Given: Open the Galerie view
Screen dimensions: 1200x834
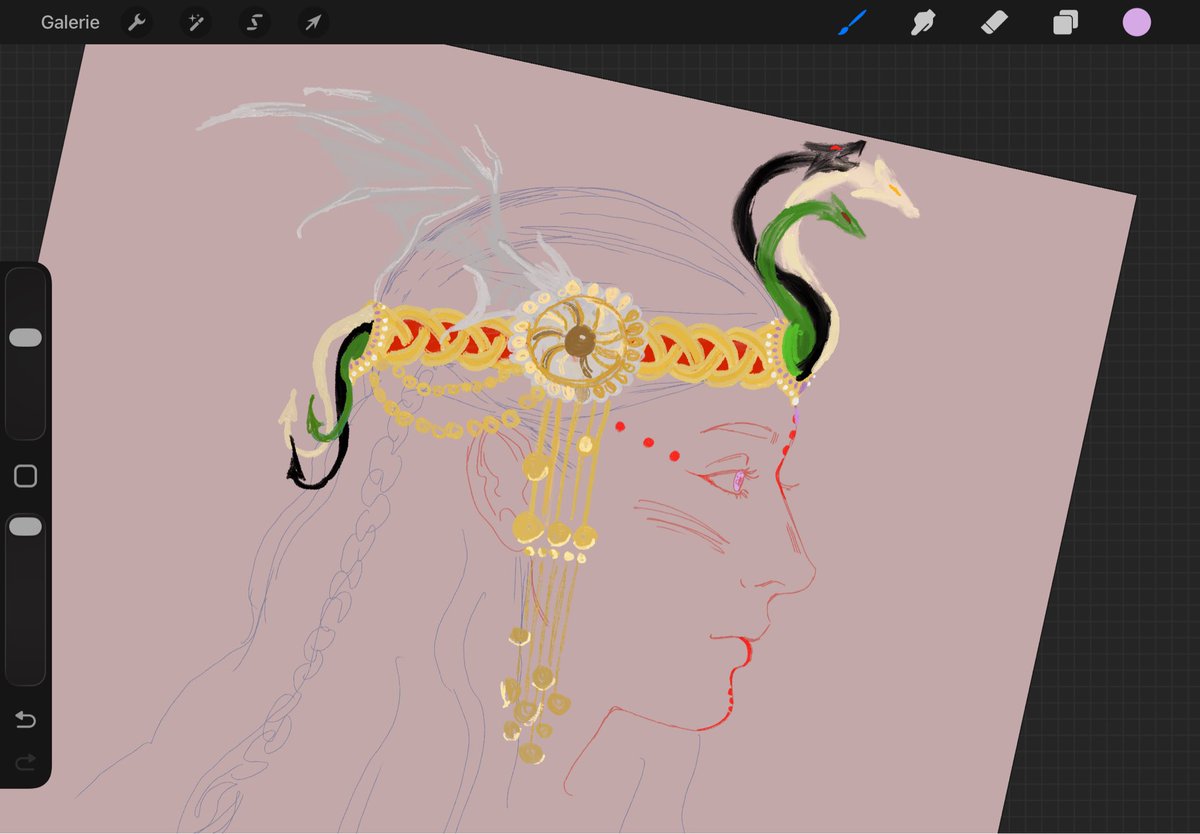Looking at the screenshot, I should 70,22.
